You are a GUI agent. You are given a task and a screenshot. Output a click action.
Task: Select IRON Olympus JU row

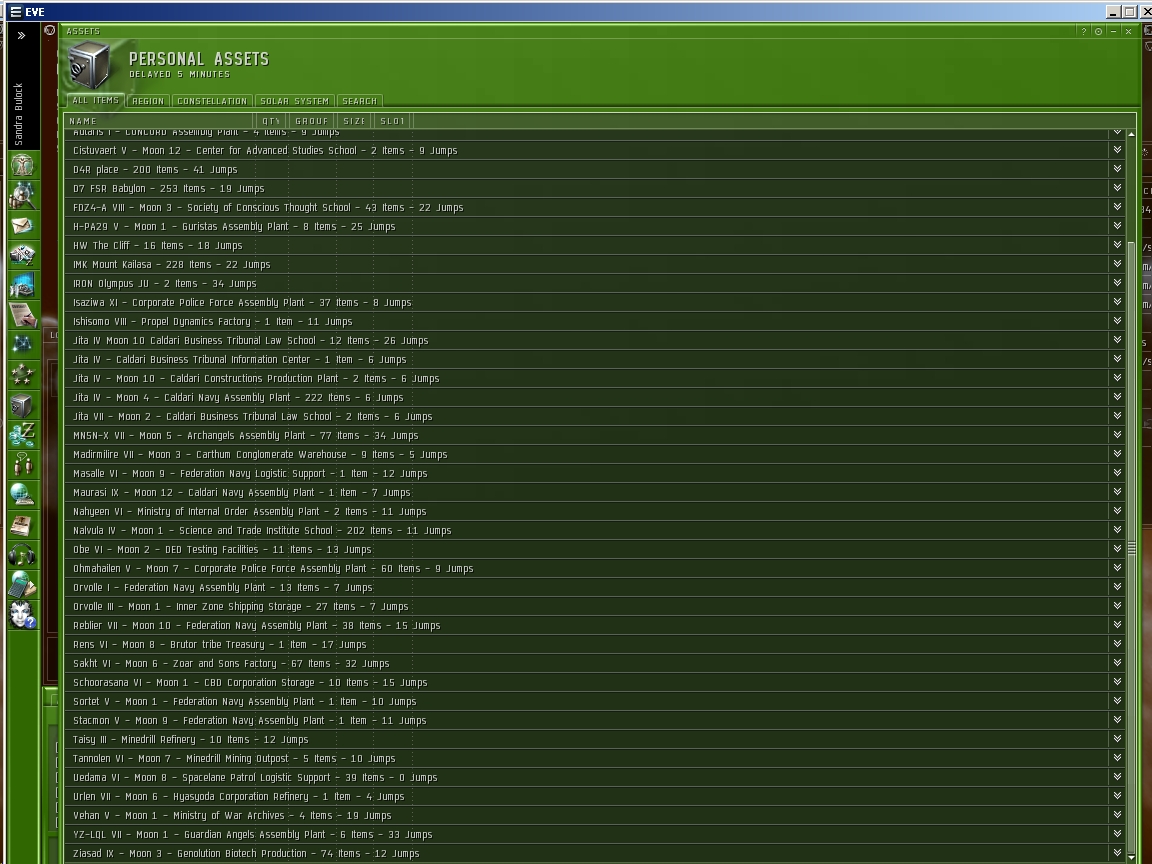click(x=594, y=283)
